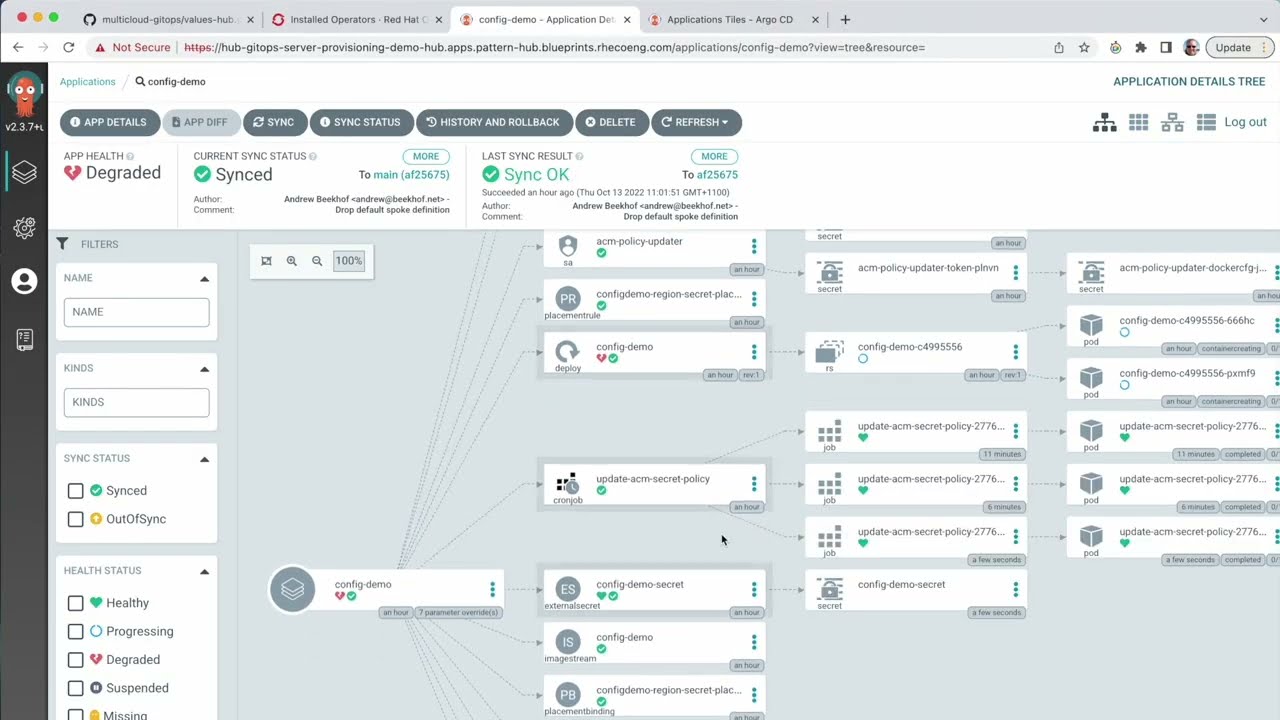The width and height of the screenshot is (1280, 720).
Task: Check the Degraded health status filter
Action: 76,660
